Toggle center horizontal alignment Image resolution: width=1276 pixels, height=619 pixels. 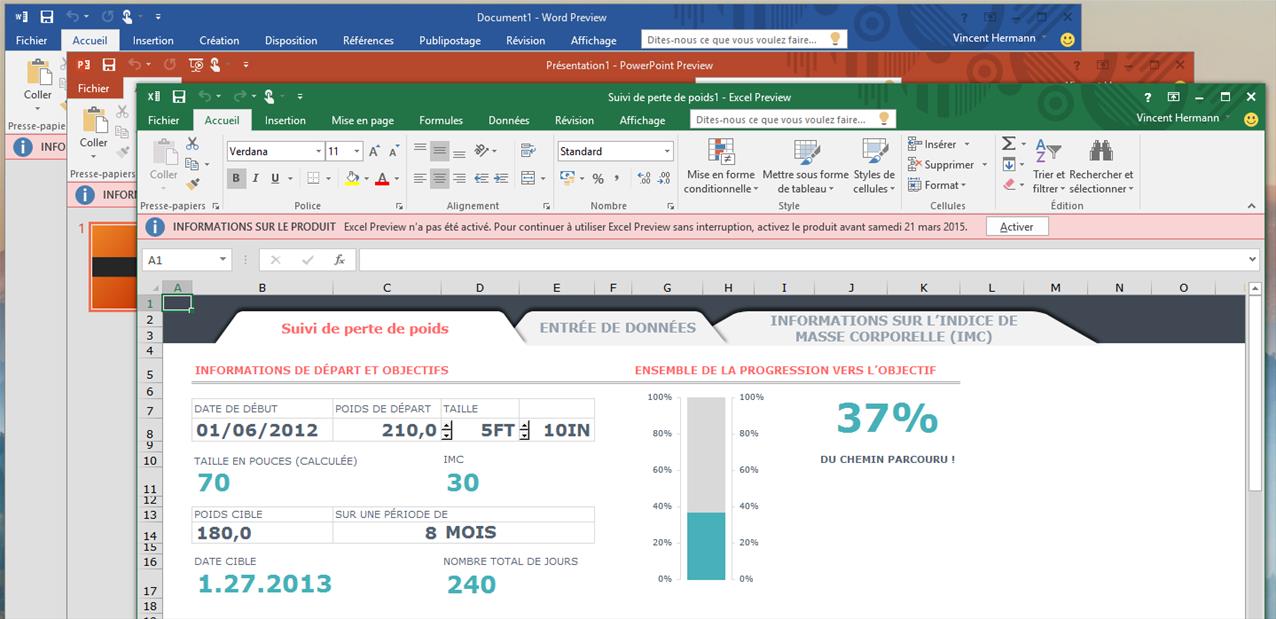click(x=439, y=179)
